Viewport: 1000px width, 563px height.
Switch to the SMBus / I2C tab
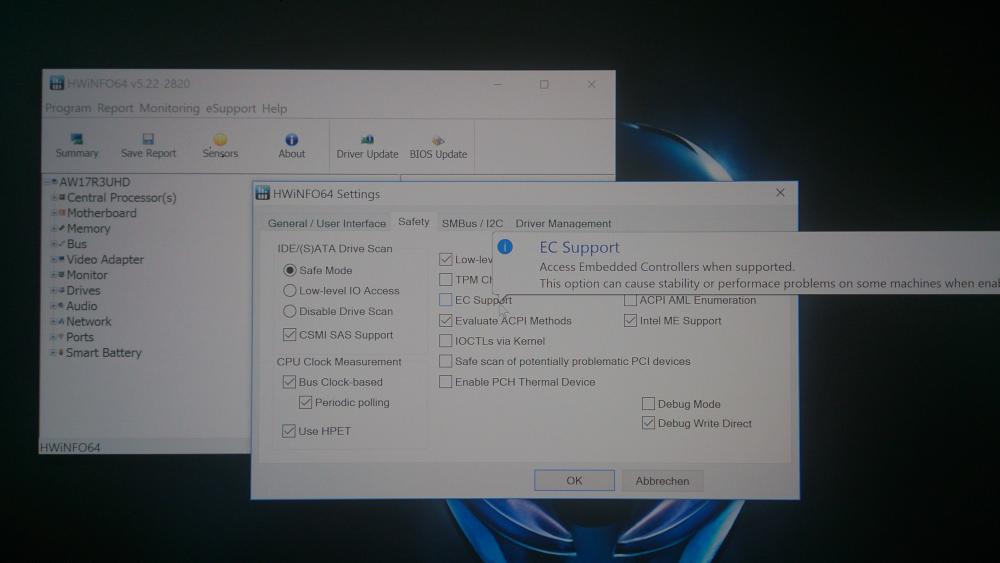click(x=472, y=224)
